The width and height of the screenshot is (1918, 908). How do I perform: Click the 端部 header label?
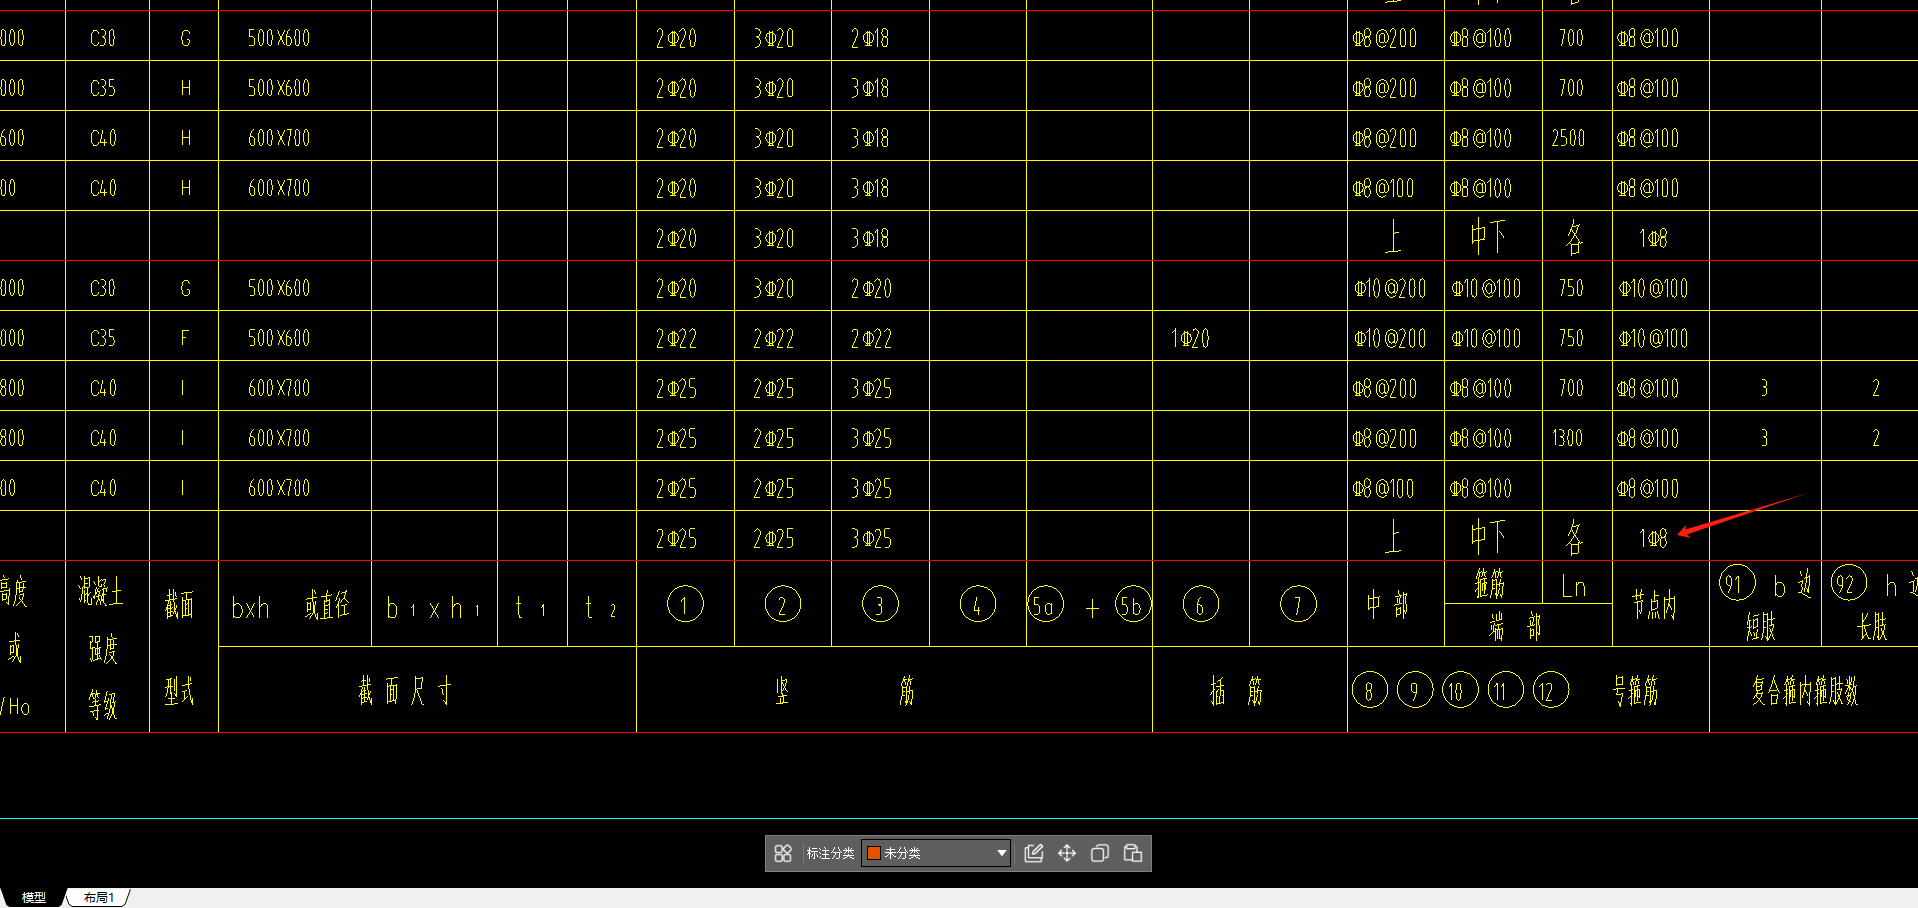1515,627
